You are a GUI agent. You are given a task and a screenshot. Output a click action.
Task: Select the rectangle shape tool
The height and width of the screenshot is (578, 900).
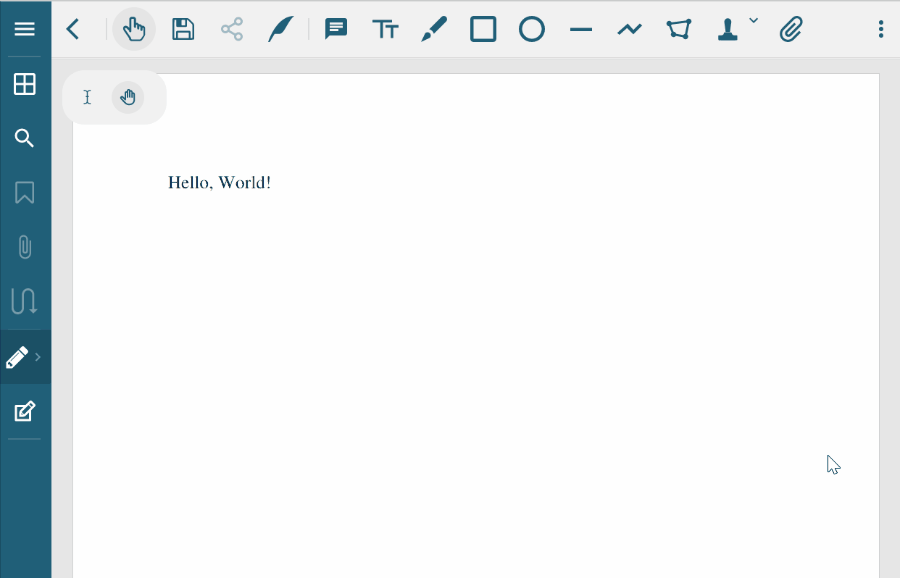pos(483,29)
